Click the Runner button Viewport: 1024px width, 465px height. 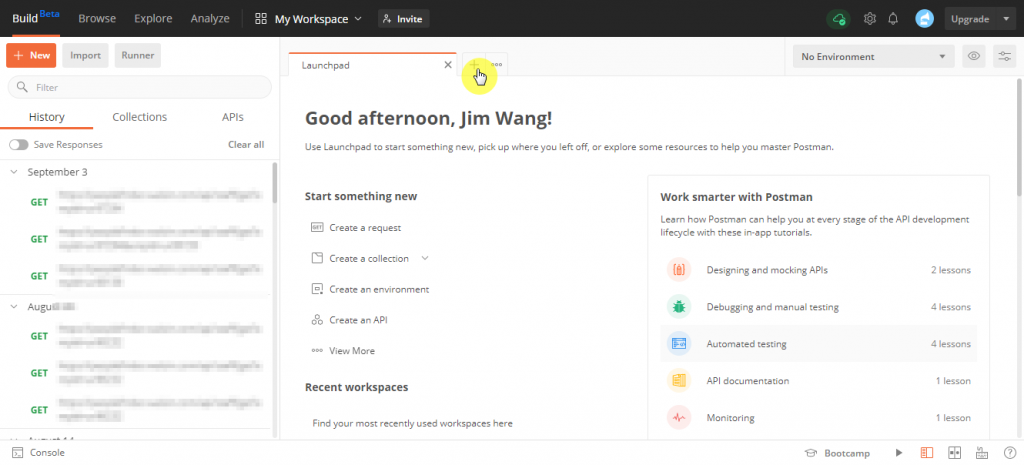coord(138,56)
